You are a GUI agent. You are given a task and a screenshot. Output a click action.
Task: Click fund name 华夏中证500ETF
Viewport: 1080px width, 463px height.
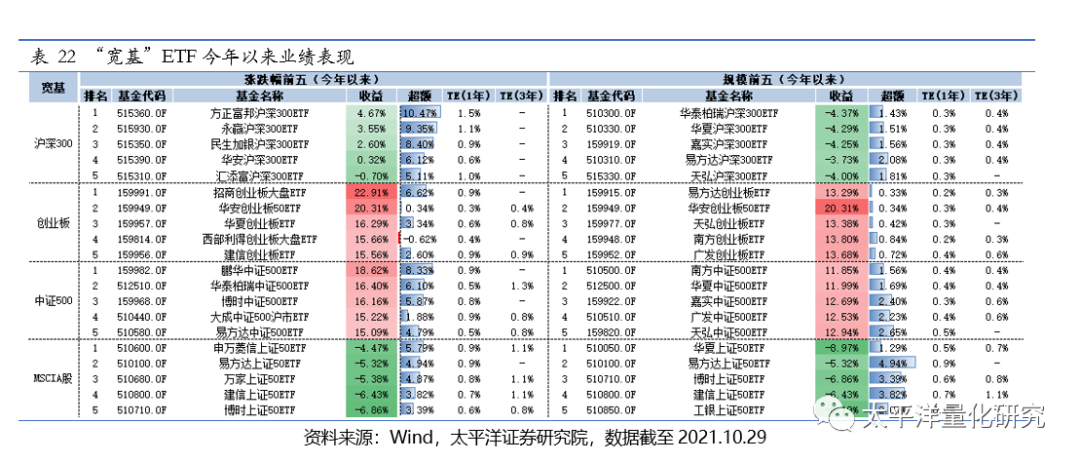(x=729, y=286)
